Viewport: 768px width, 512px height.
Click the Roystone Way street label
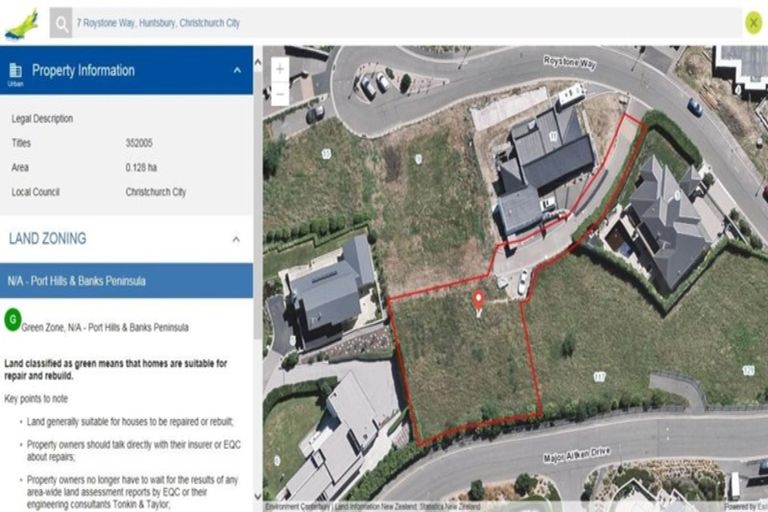(x=570, y=63)
